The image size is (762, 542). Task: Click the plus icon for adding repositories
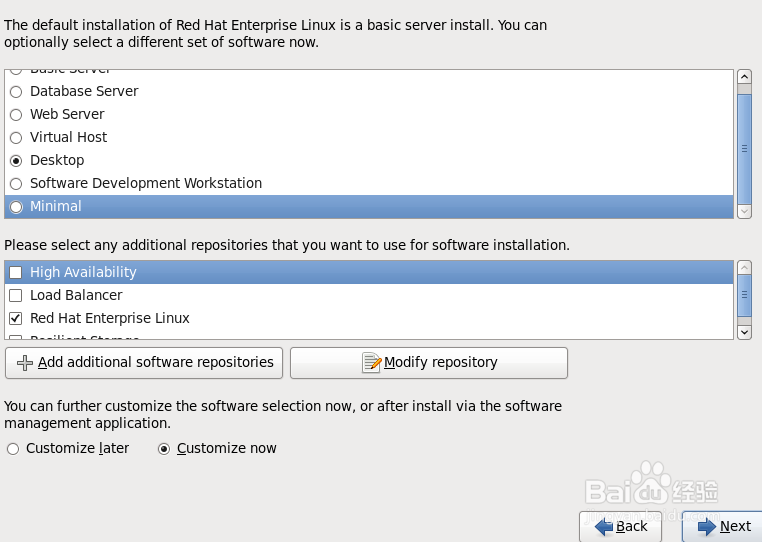24,363
